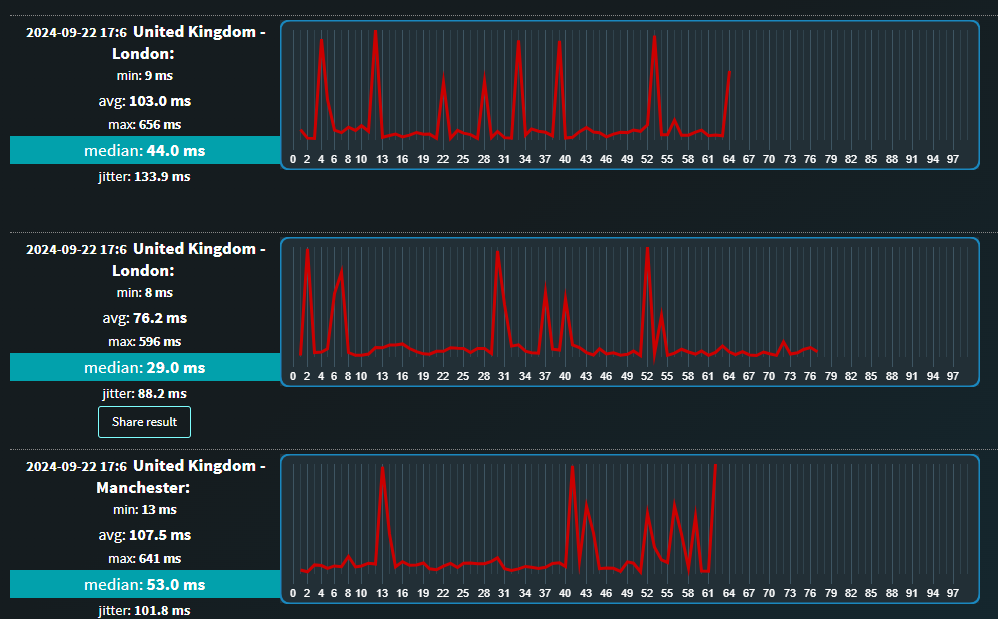
Task: Select the median 53.0 ms bar
Action: [145, 584]
